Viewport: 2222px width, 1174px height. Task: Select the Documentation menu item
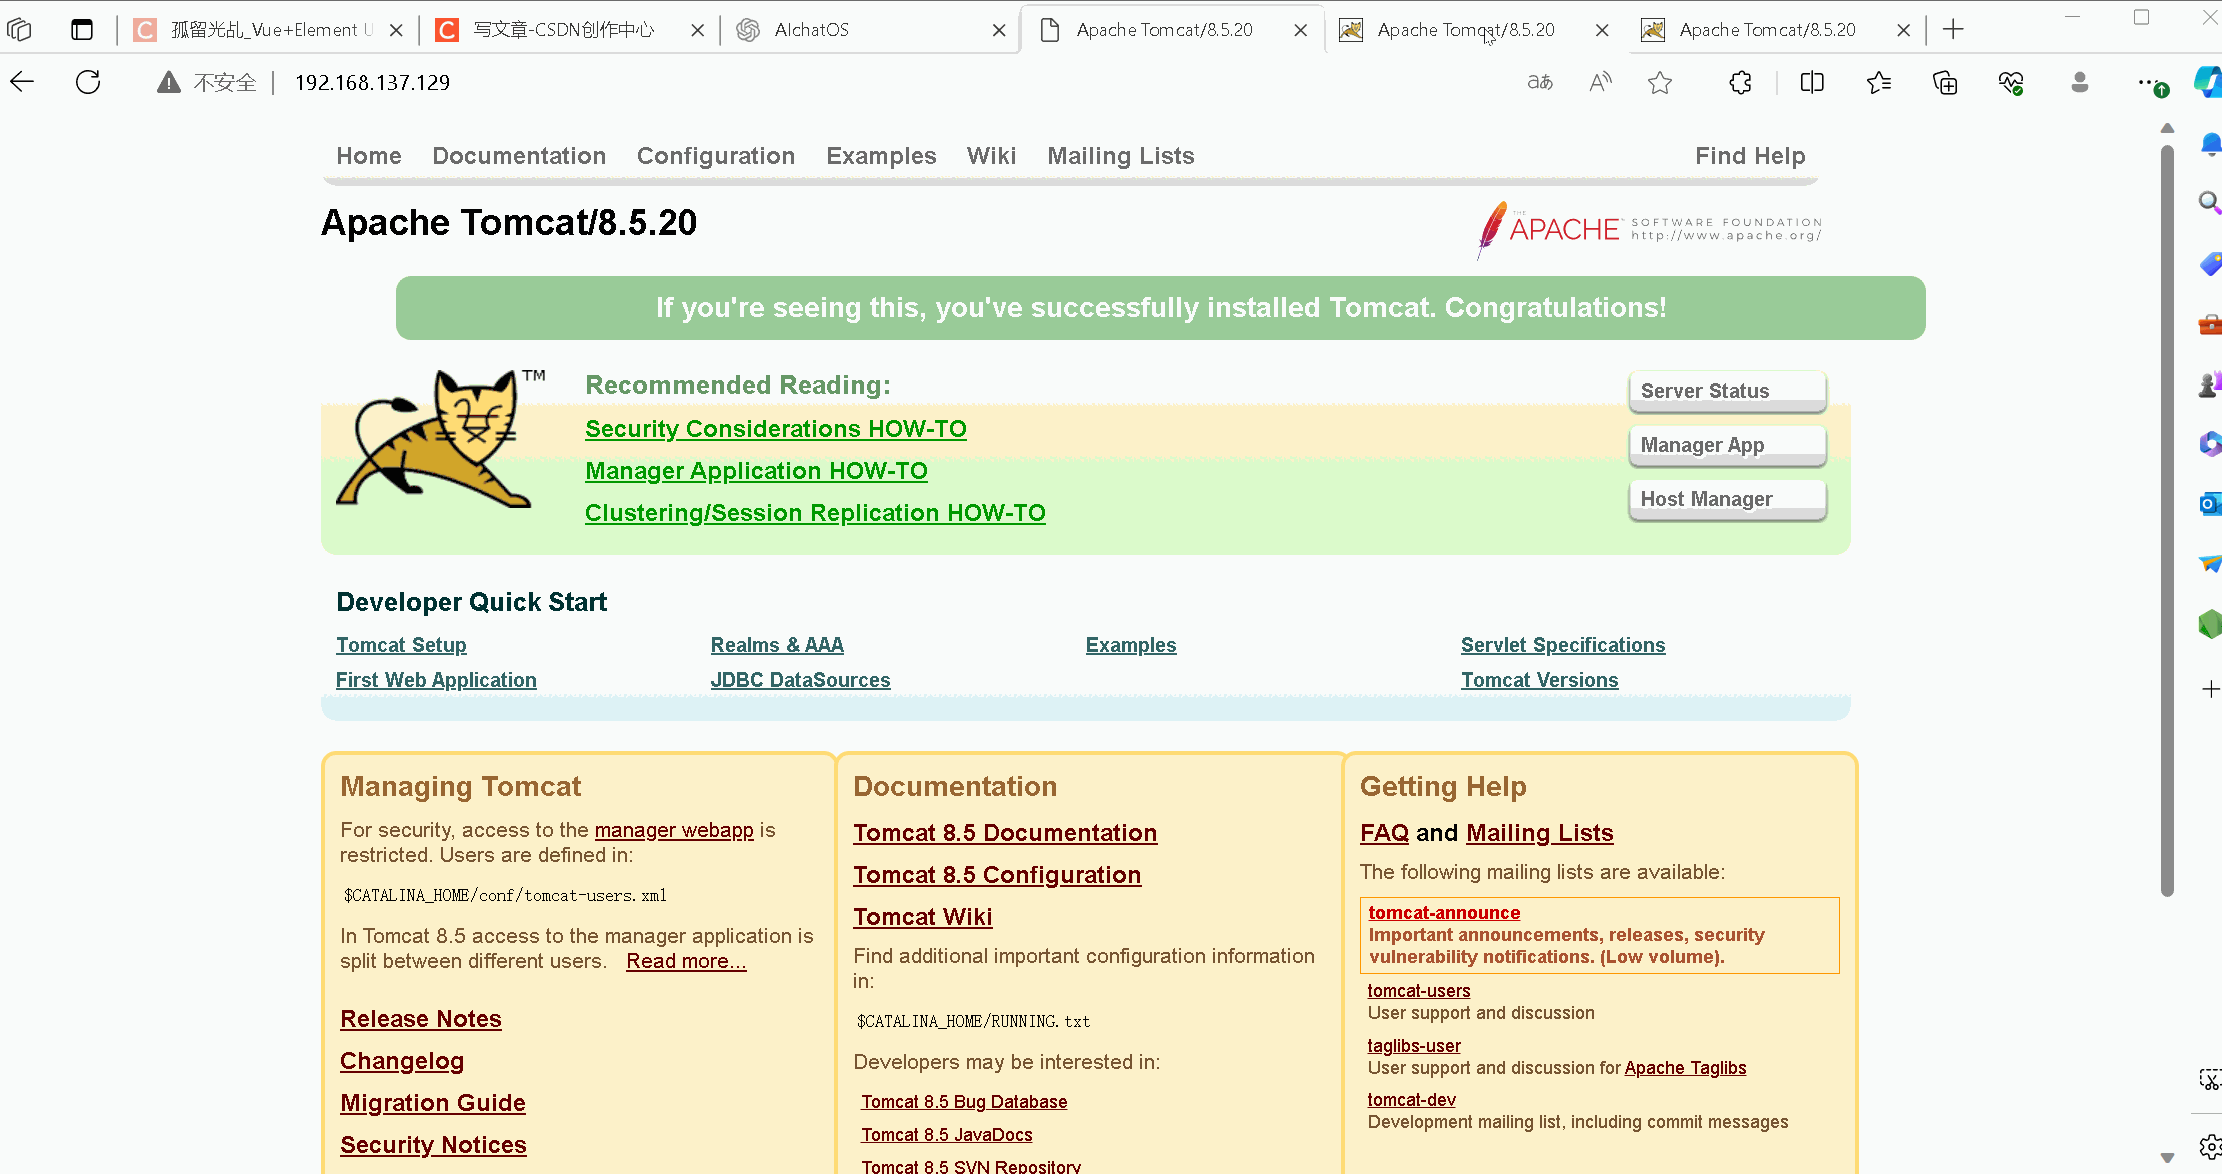(519, 156)
